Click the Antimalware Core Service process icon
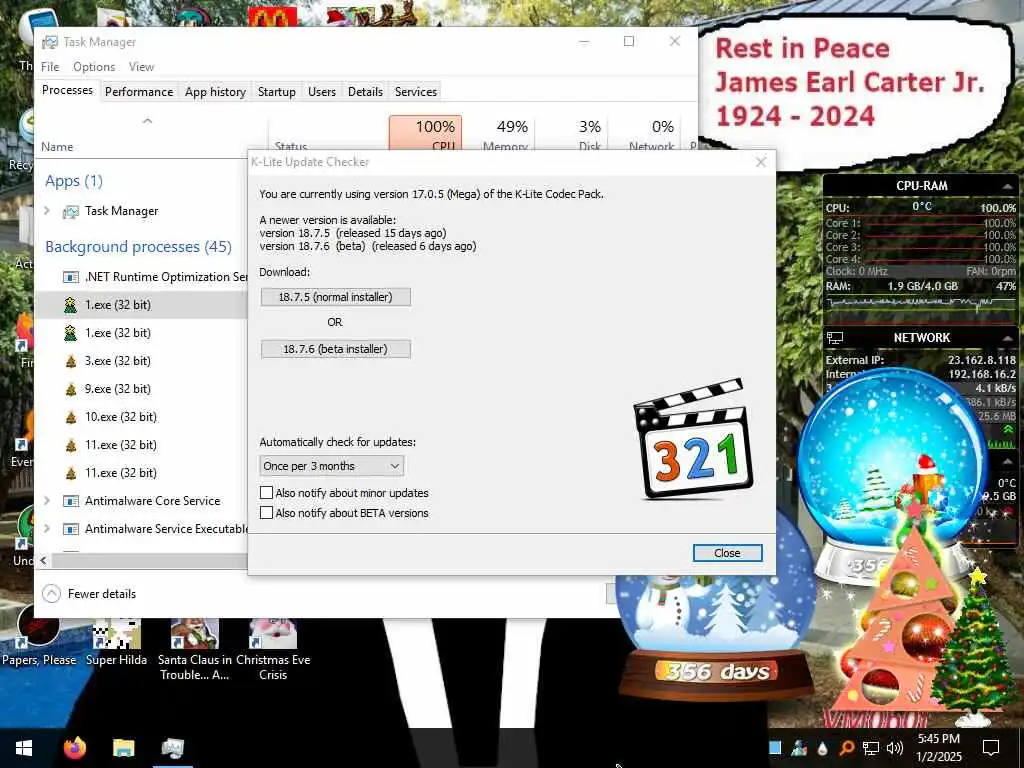The width and height of the screenshot is (1024, 768). point(71,501)
